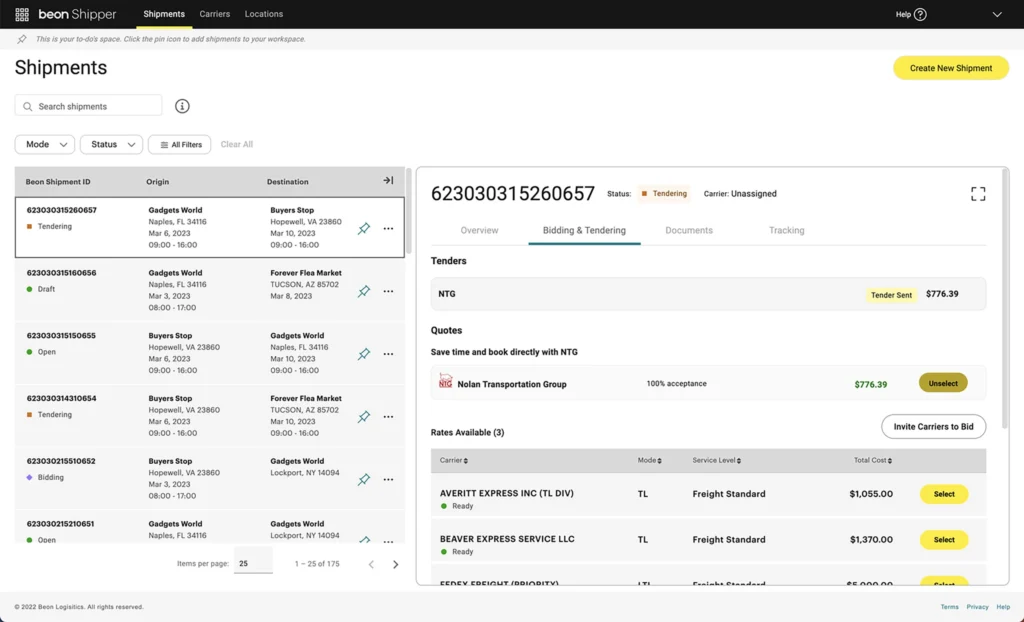
Task: Unselect the Nolan Transportation Group quote
Action: [943, 384]
